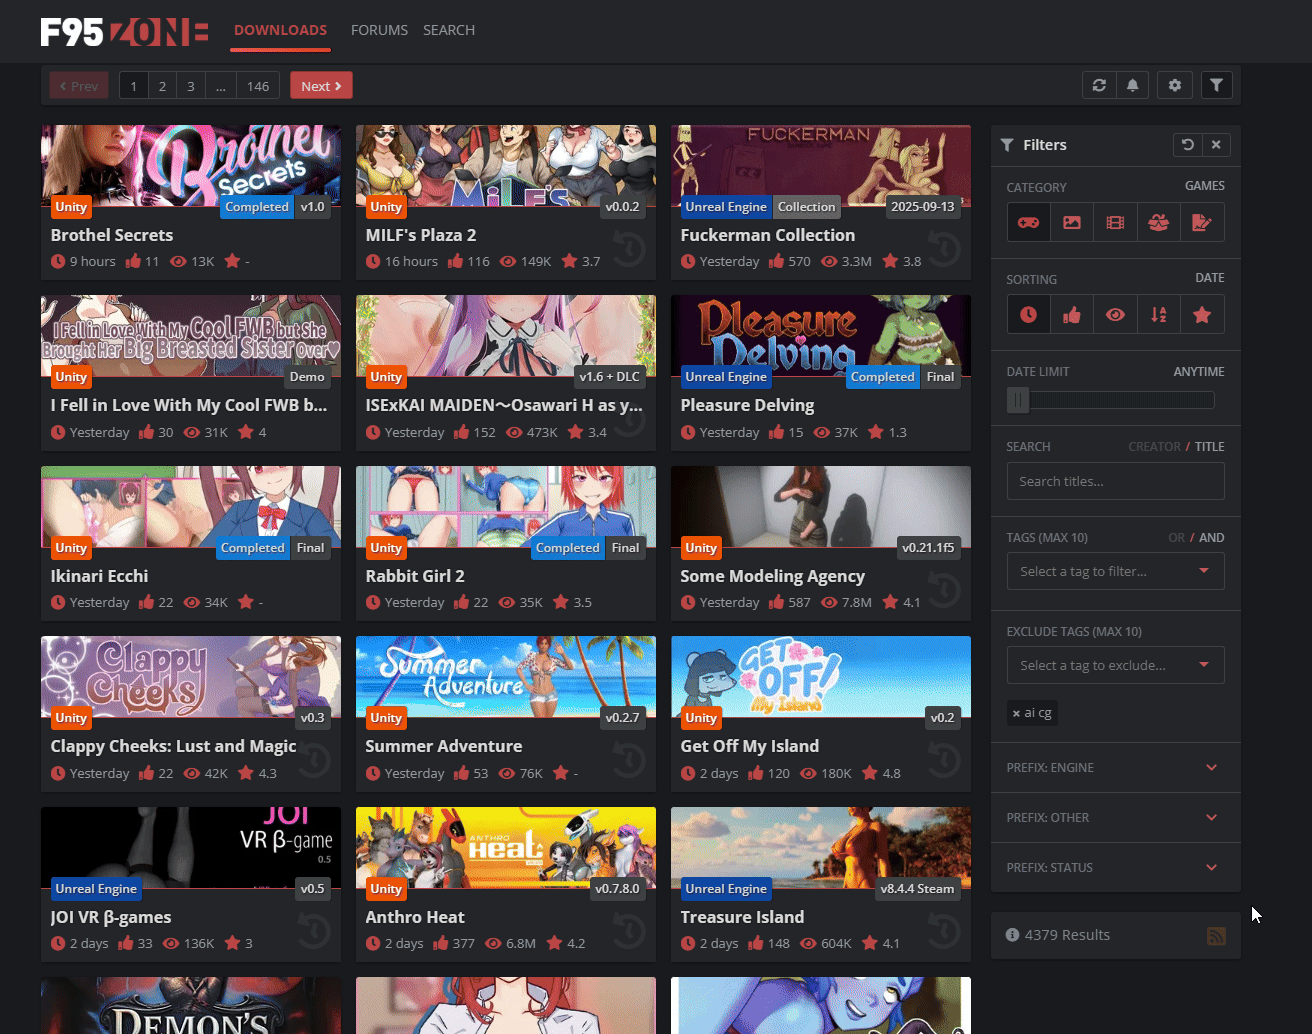Select the film strip animations category icon
The height and width of the screenshot is (1034, 1312).
(x=1115, y=223)
